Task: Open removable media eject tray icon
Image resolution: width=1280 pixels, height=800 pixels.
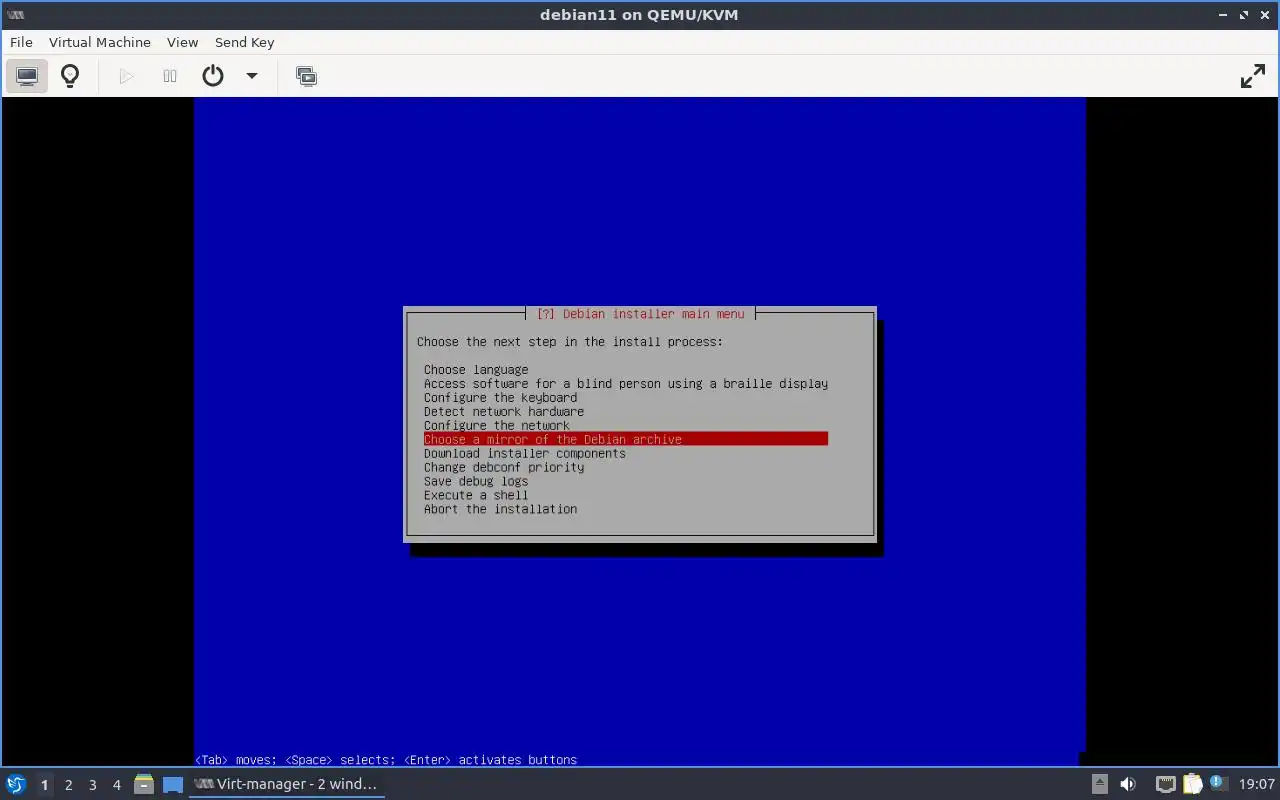Action: point(1100,785)
